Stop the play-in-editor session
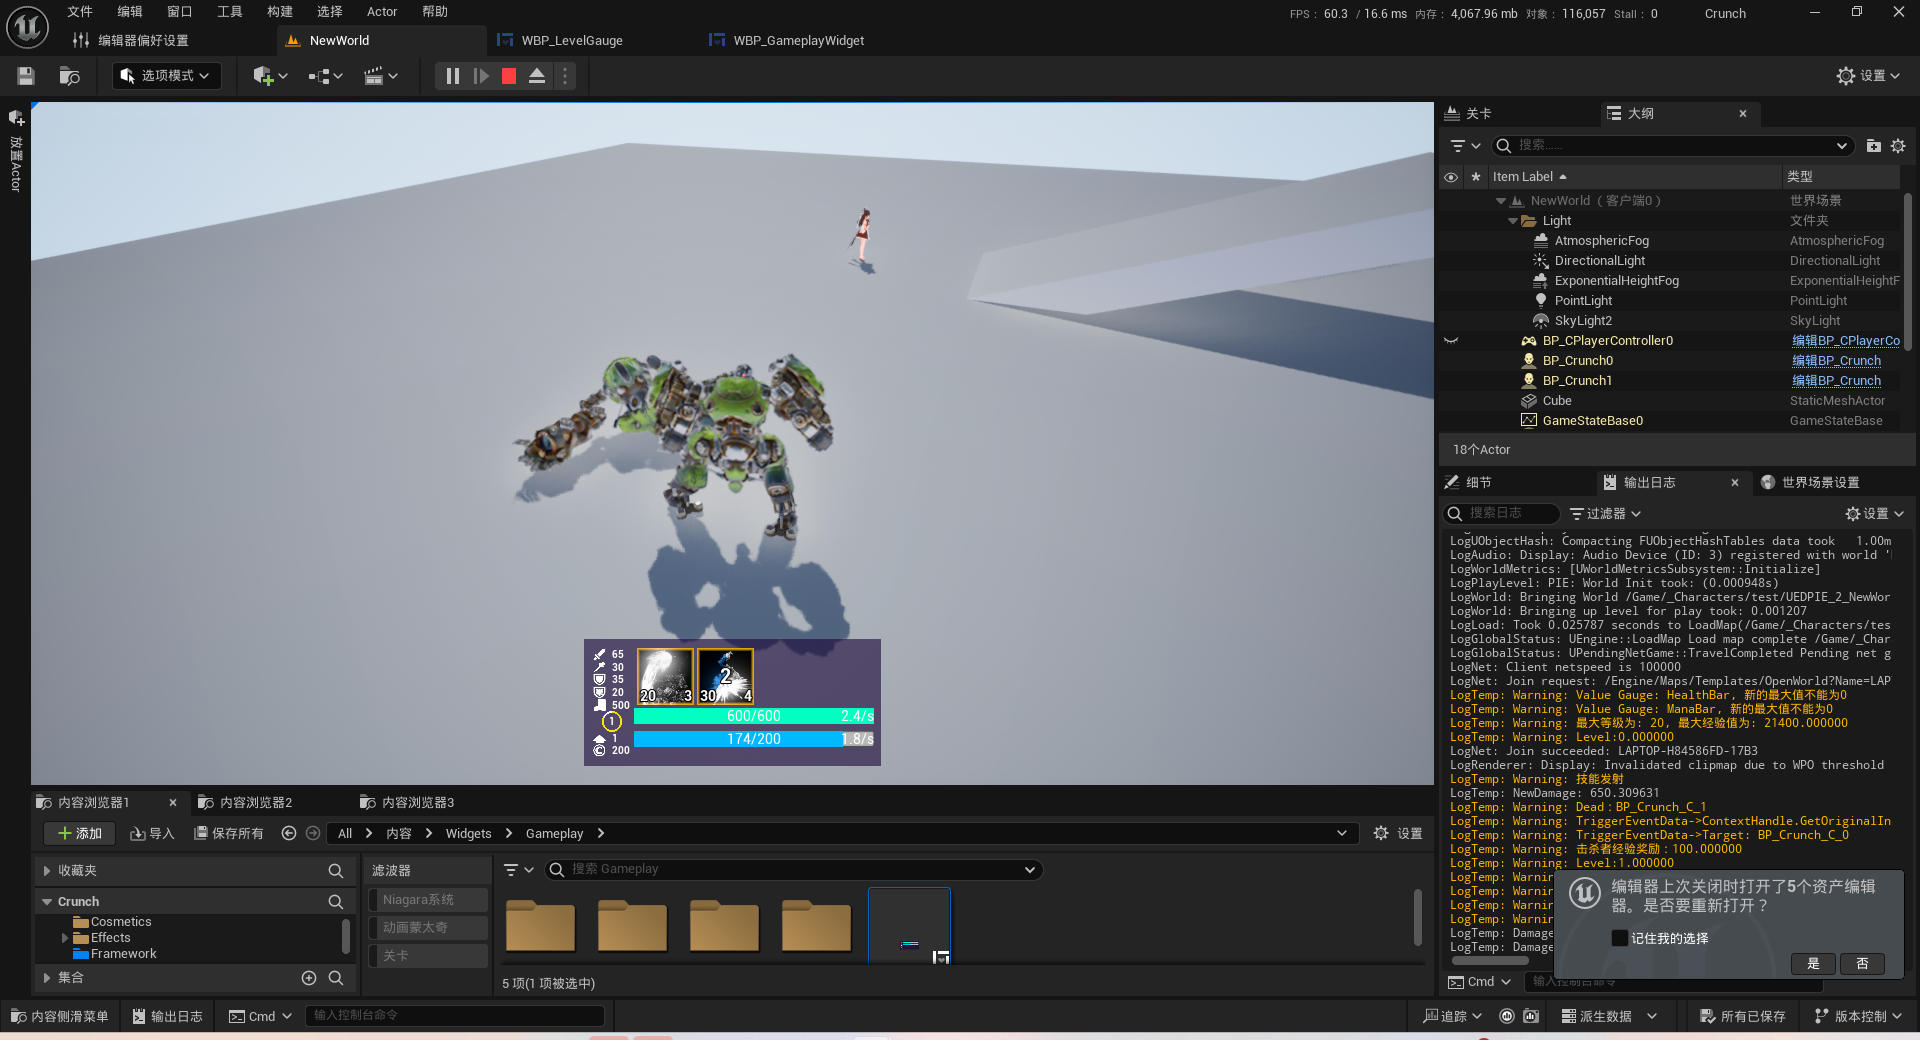1920x1040 pixels. (x=509, y=76)
